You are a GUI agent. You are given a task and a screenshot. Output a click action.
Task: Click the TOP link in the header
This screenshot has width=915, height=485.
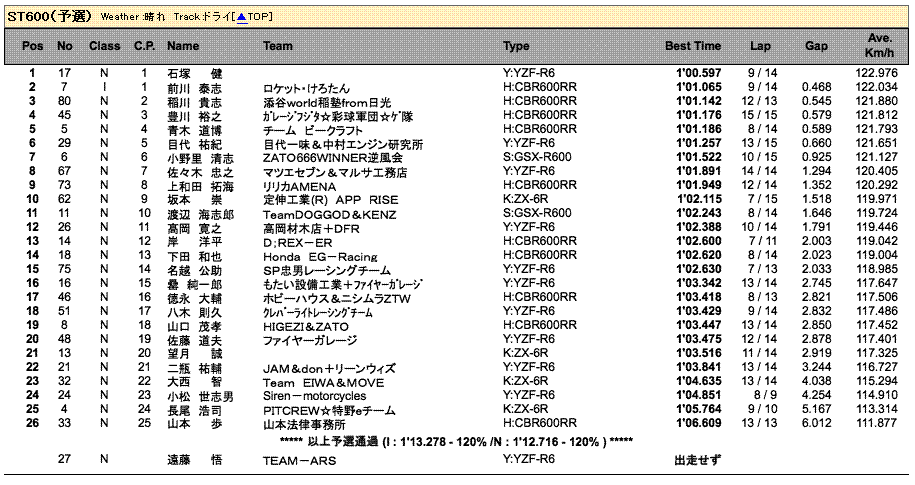tap(253, 16)
